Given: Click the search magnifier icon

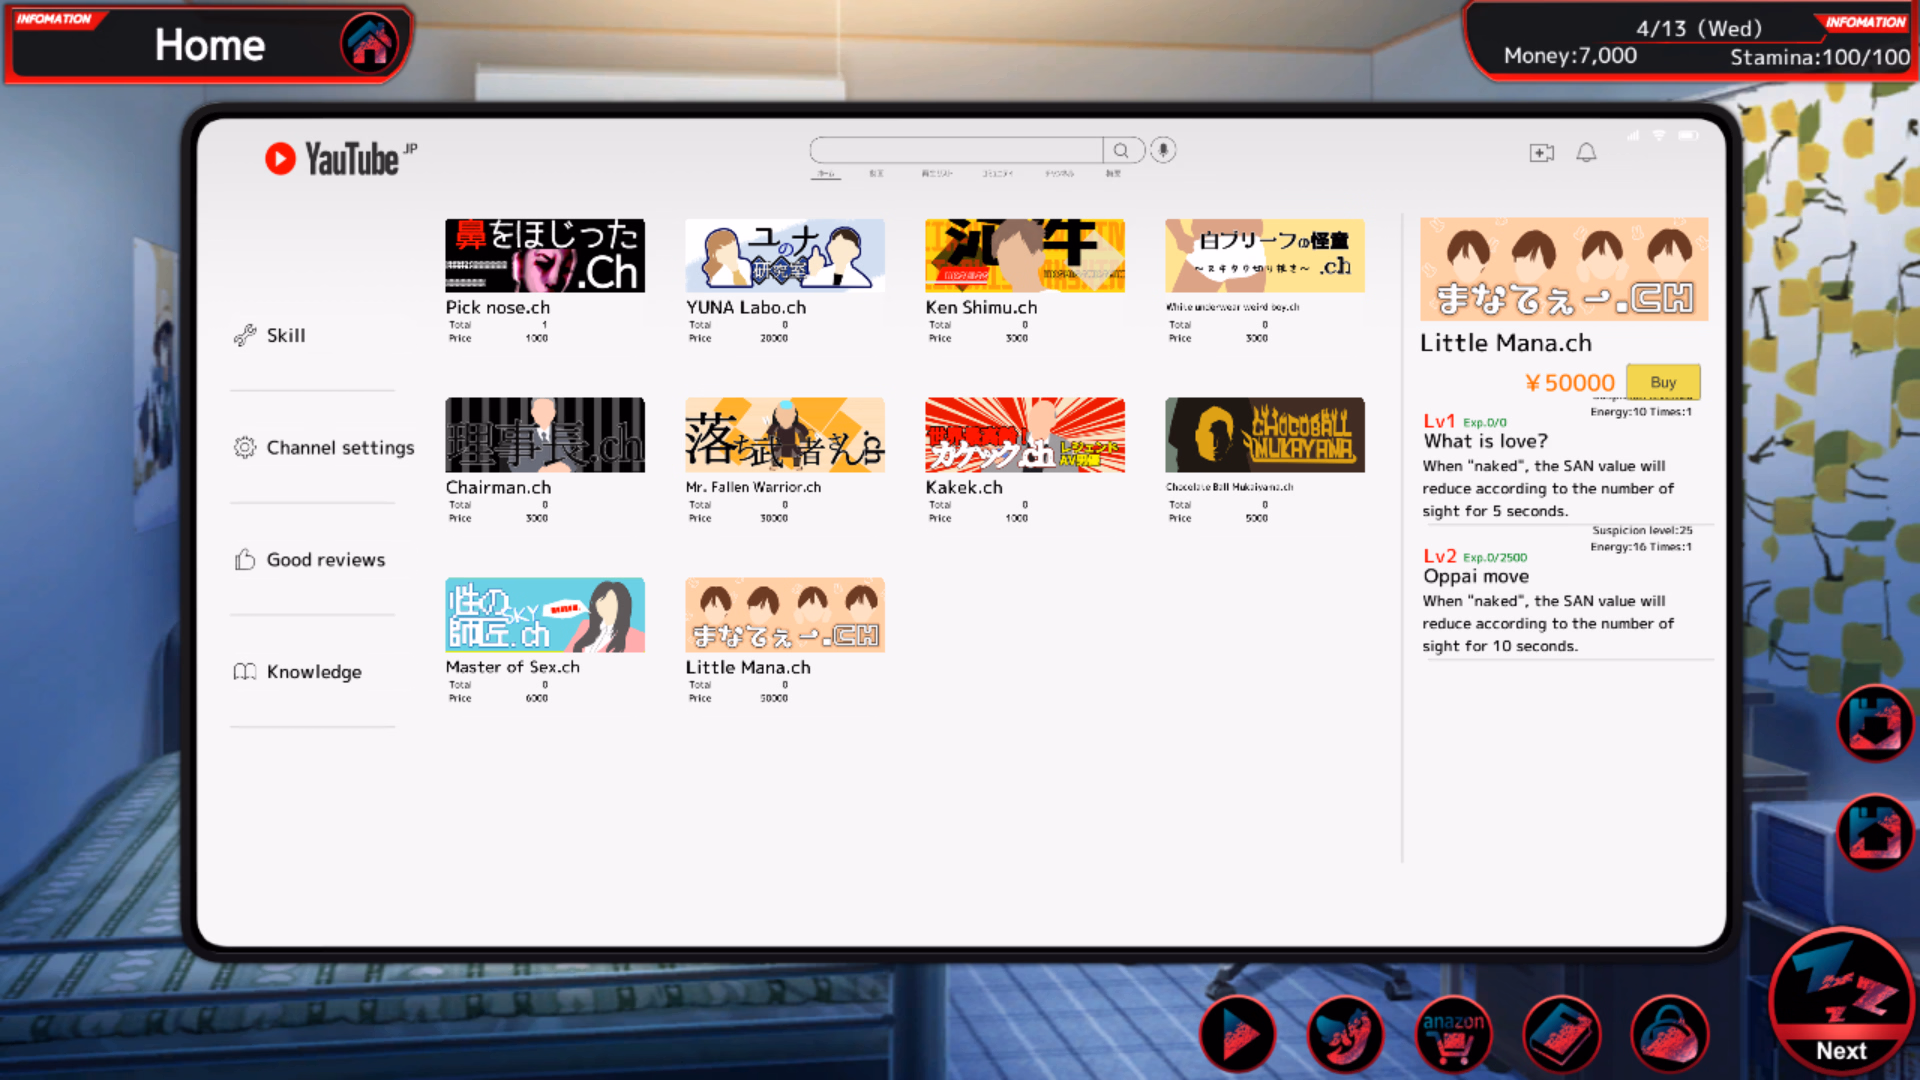Looking at the screenshot, I should point(1121,150).
